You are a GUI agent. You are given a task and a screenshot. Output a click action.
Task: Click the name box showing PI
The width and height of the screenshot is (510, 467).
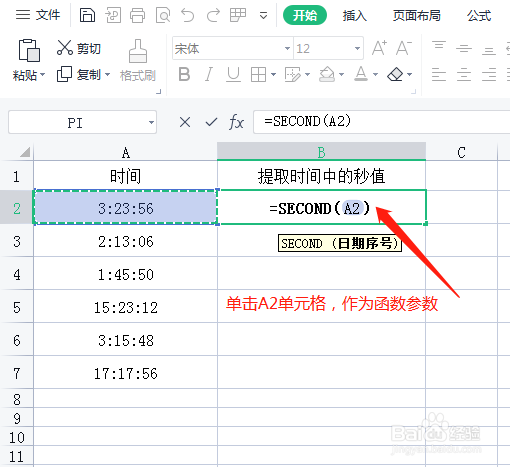click(x=75, y=122)
